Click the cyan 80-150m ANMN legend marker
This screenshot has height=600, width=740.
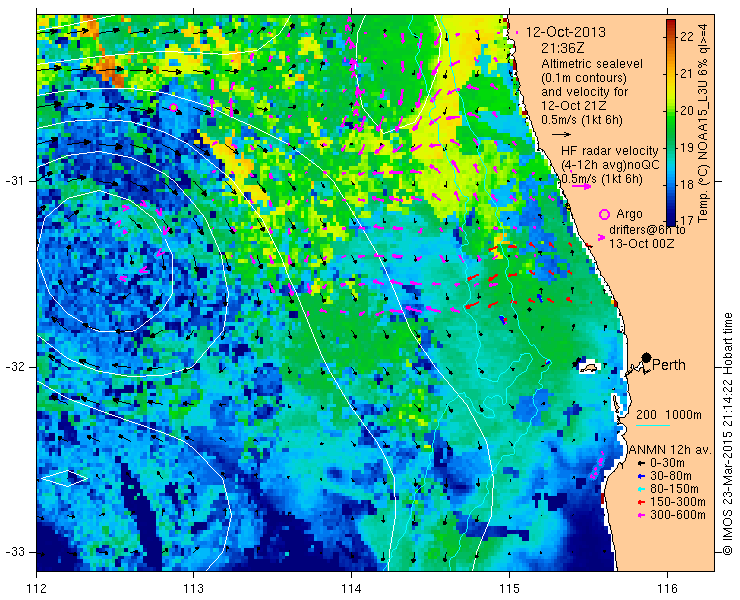coord(640,490)
